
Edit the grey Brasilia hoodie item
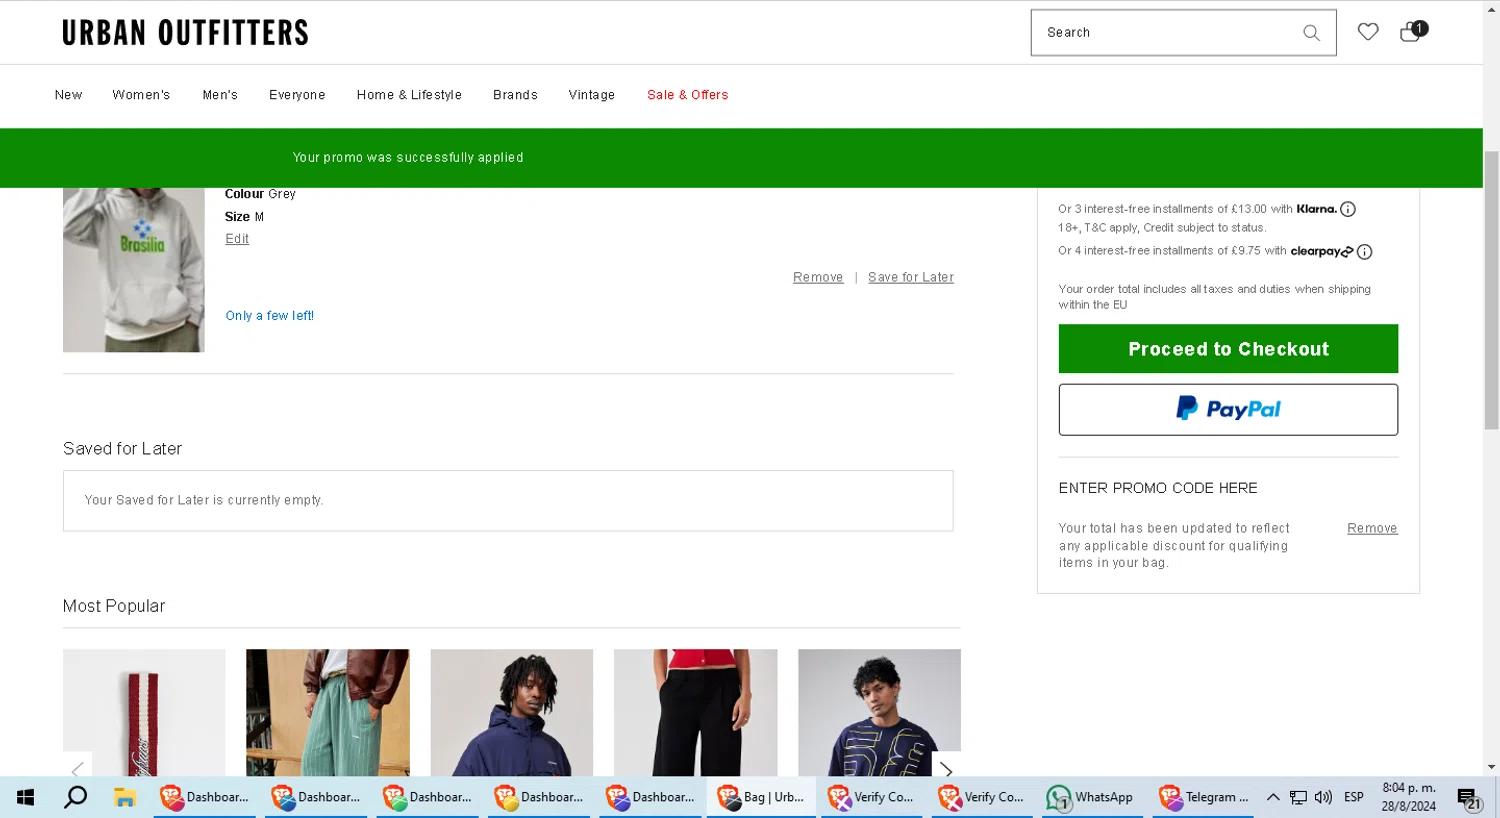tap(237, 239)
